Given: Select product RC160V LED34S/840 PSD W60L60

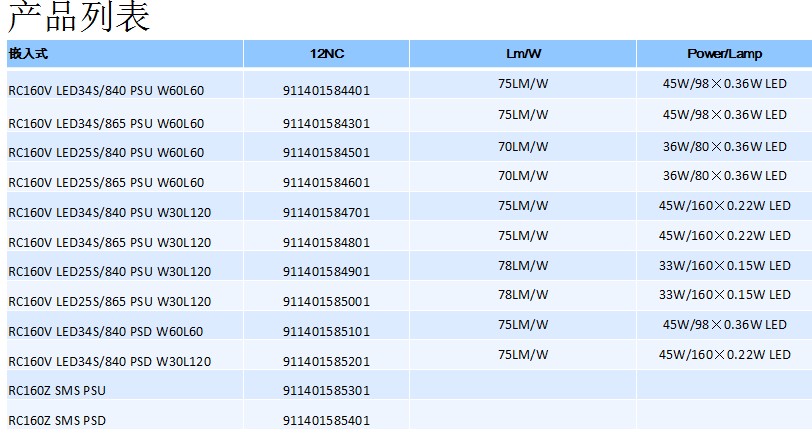Looking at the screenshot, I should point(106,331).
